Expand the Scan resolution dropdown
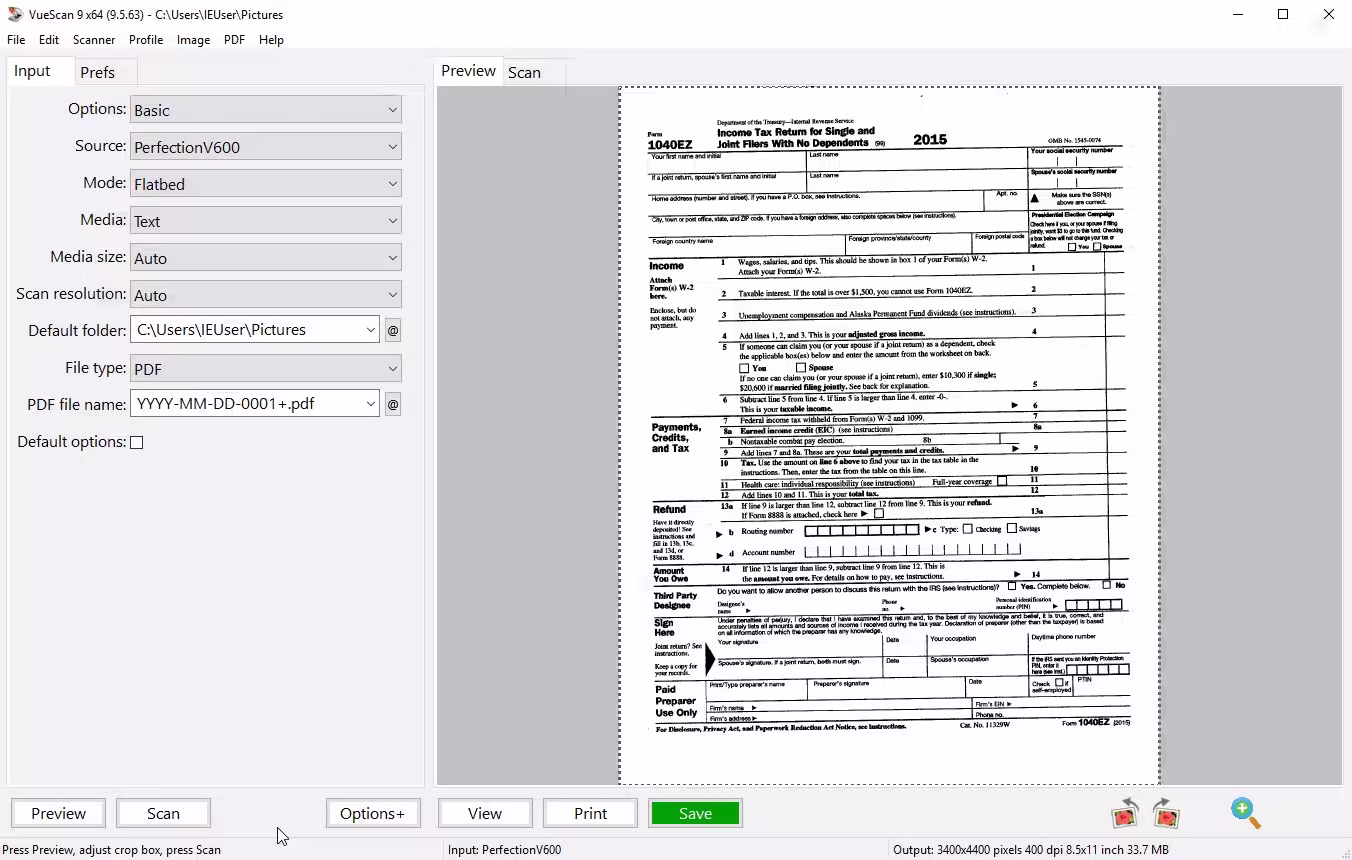Image resolution: width=1352 pixels, height=860 pixels. click(266, 295)
